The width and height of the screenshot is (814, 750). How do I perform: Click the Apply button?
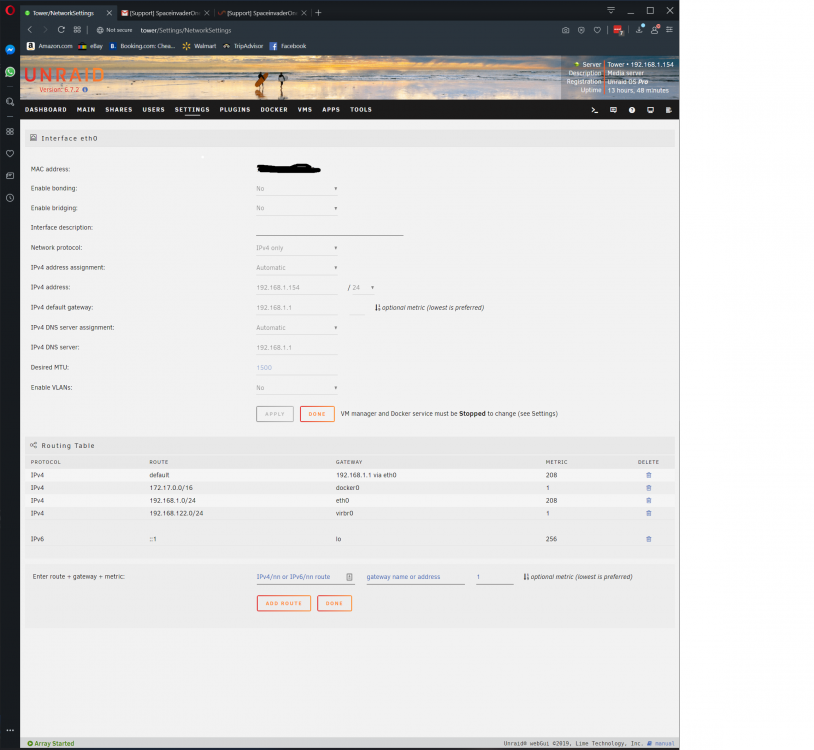pyautogui.click(x=275, y=414)
